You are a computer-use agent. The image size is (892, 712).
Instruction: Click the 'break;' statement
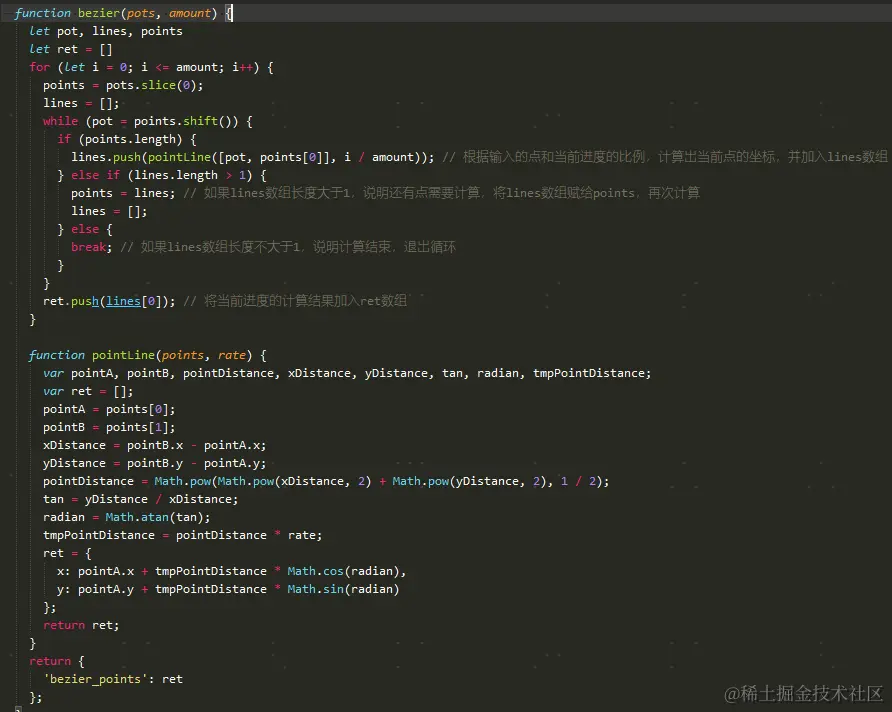[92, 247]
